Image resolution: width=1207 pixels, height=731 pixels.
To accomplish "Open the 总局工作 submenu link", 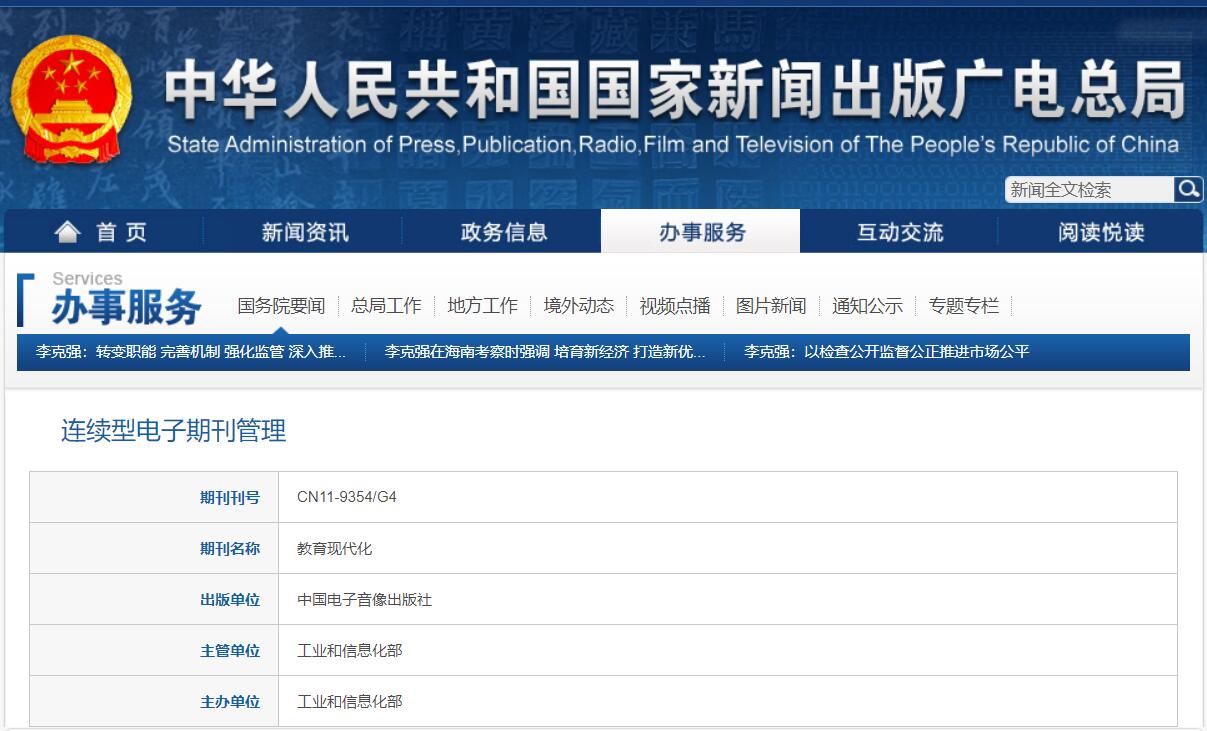I will click(x=386, y=306).
